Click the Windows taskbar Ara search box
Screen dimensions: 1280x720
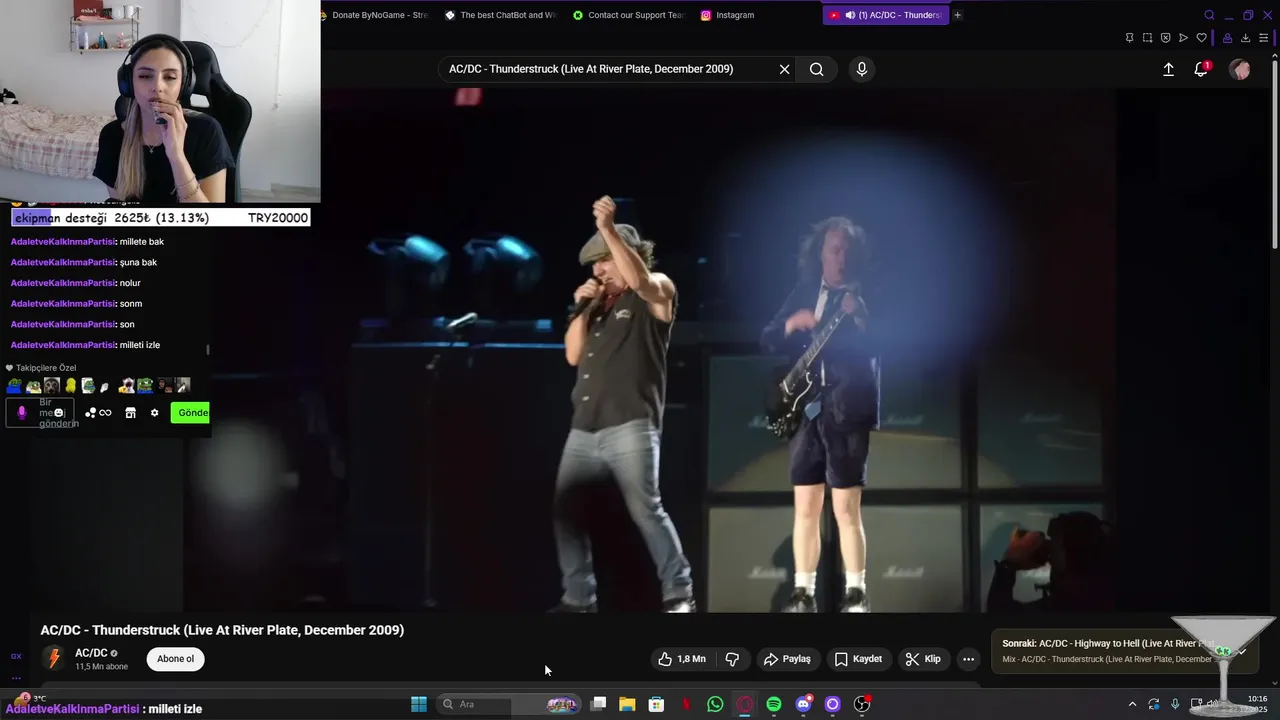(510, 704)
